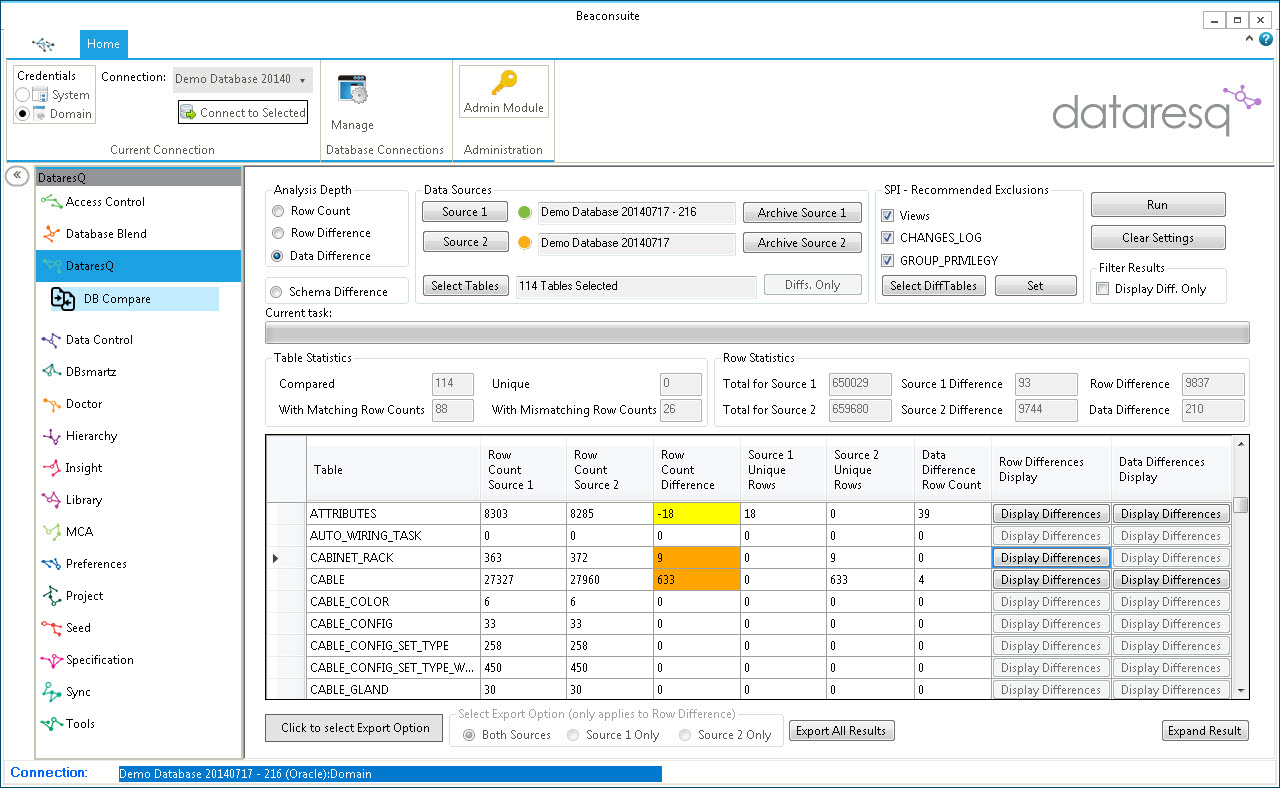This screenshot has height=788, width=1280.
Task: Click the Select DiffTables button
Action: coord(934,286)
